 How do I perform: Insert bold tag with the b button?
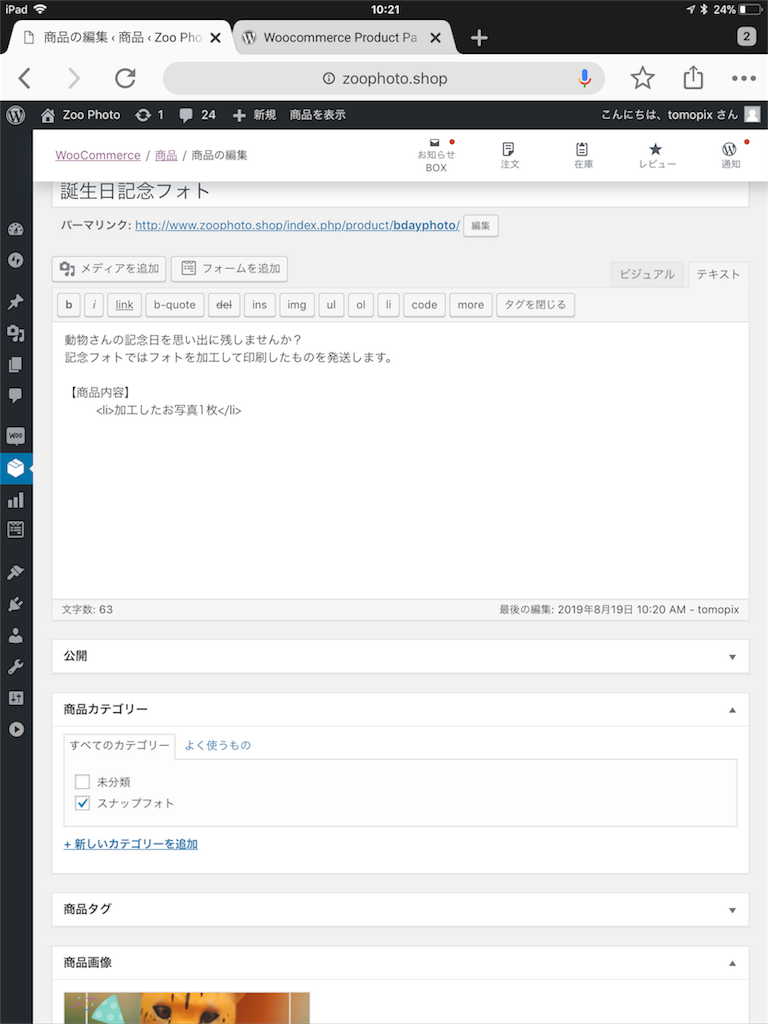coord(69,305)
